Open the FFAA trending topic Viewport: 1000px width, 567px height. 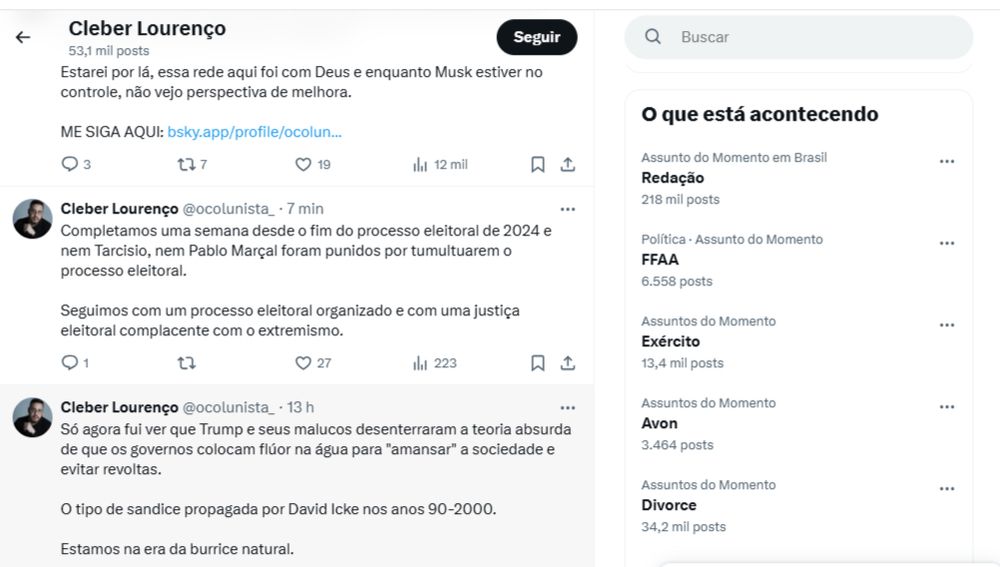click(797, 260)
